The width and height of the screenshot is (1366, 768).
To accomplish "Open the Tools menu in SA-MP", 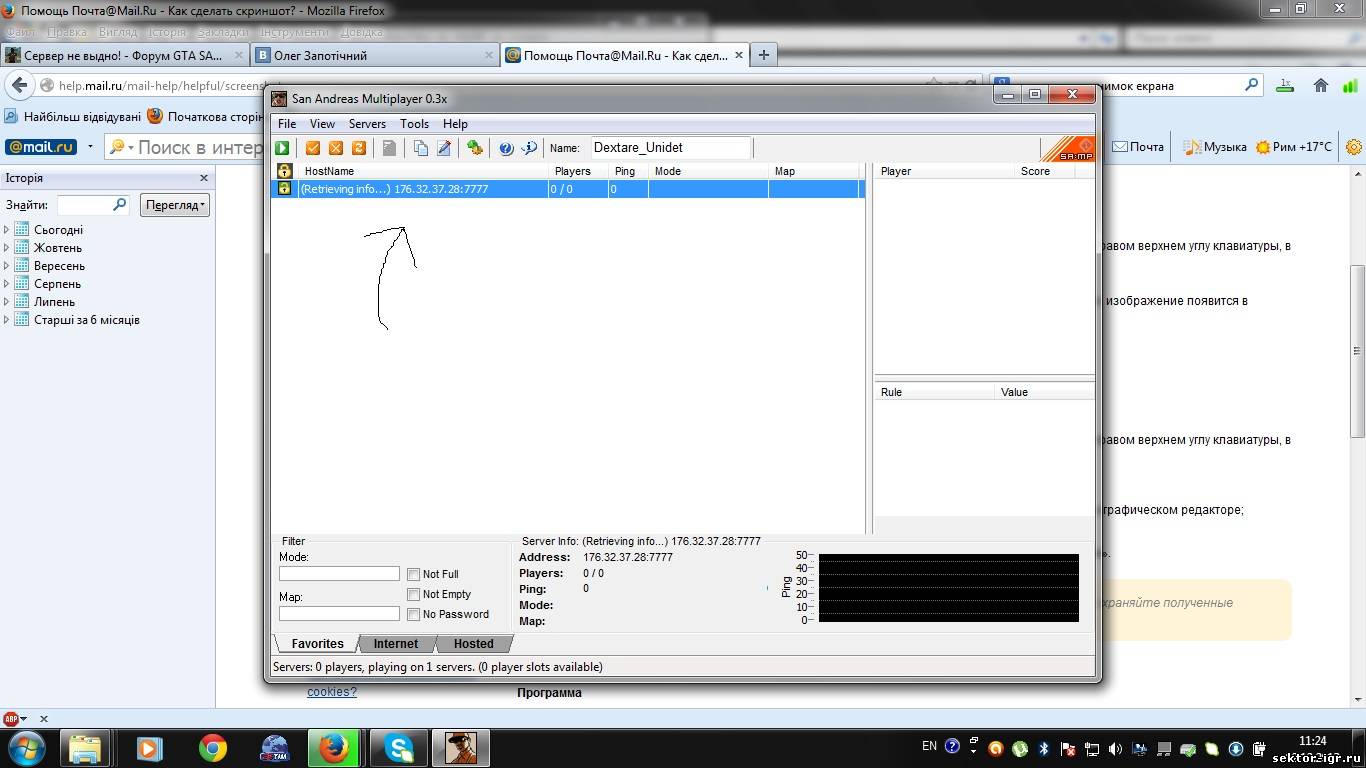I will tap(414, 124).
